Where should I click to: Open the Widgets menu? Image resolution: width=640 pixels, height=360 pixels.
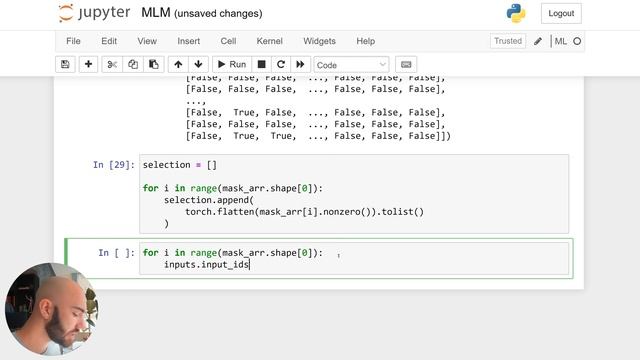coord(319,41)
